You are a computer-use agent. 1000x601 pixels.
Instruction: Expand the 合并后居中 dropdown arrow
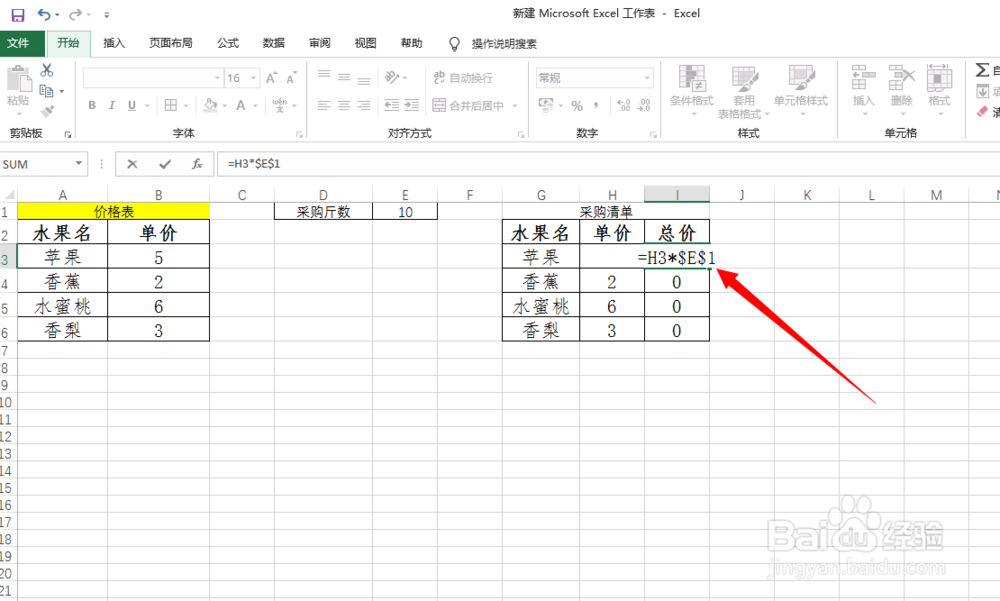point(515,105)
